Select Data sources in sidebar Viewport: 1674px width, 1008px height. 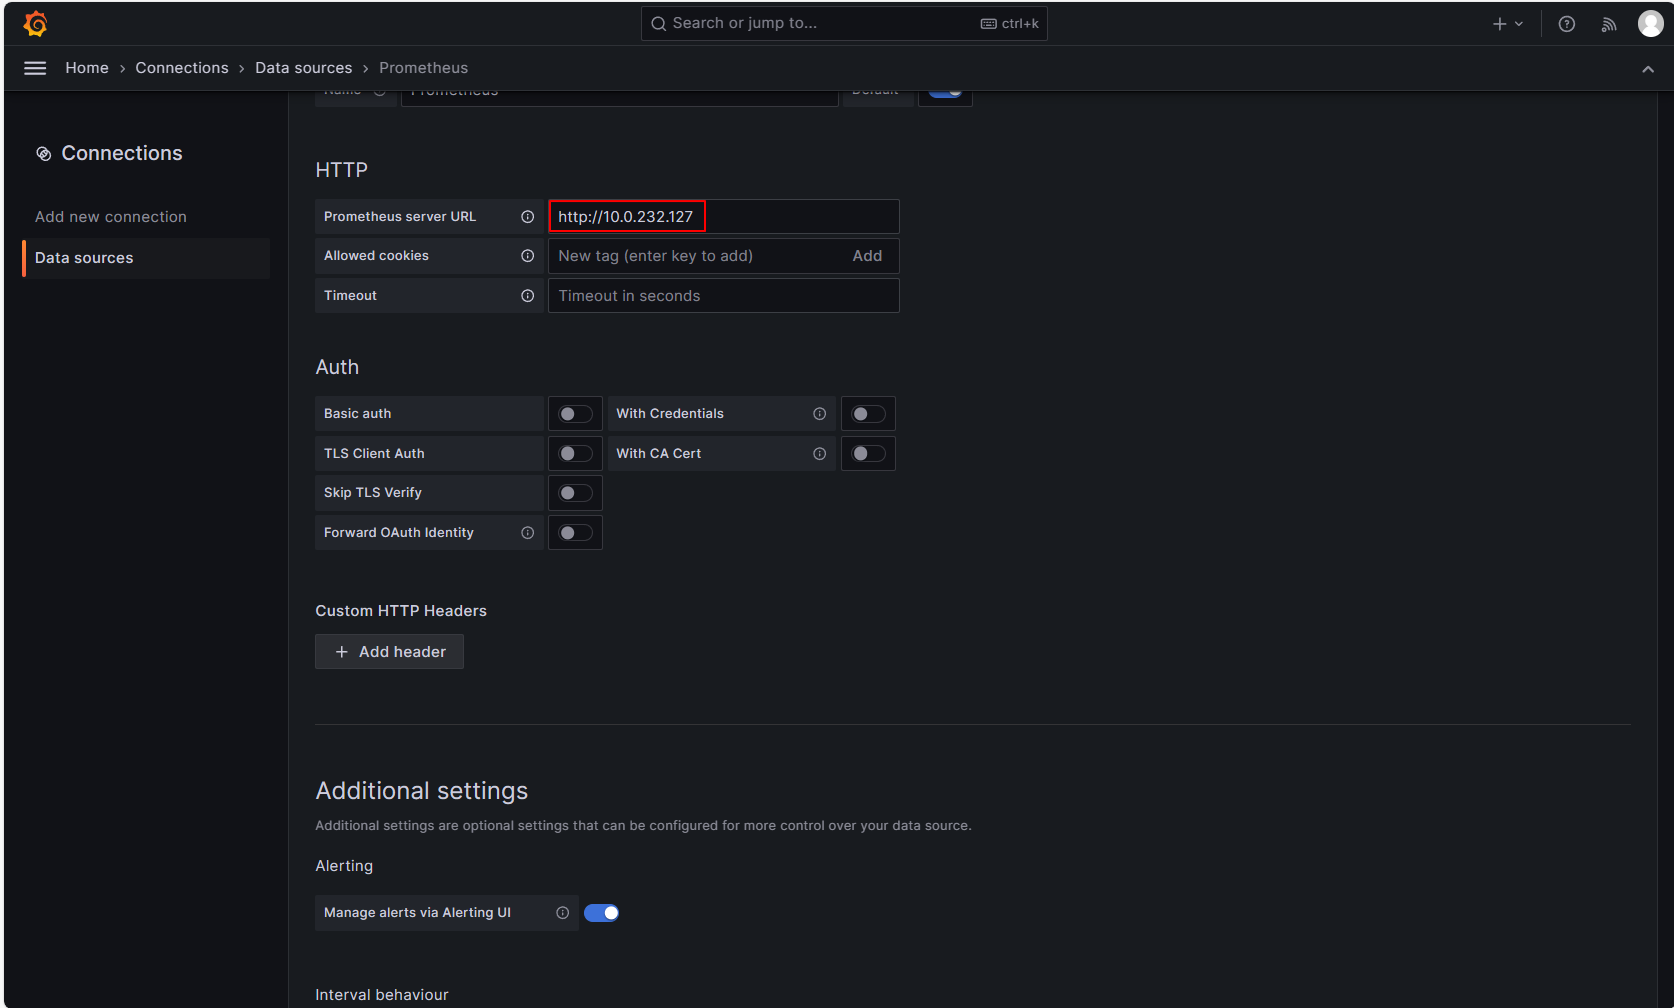(x=84, y=258)
